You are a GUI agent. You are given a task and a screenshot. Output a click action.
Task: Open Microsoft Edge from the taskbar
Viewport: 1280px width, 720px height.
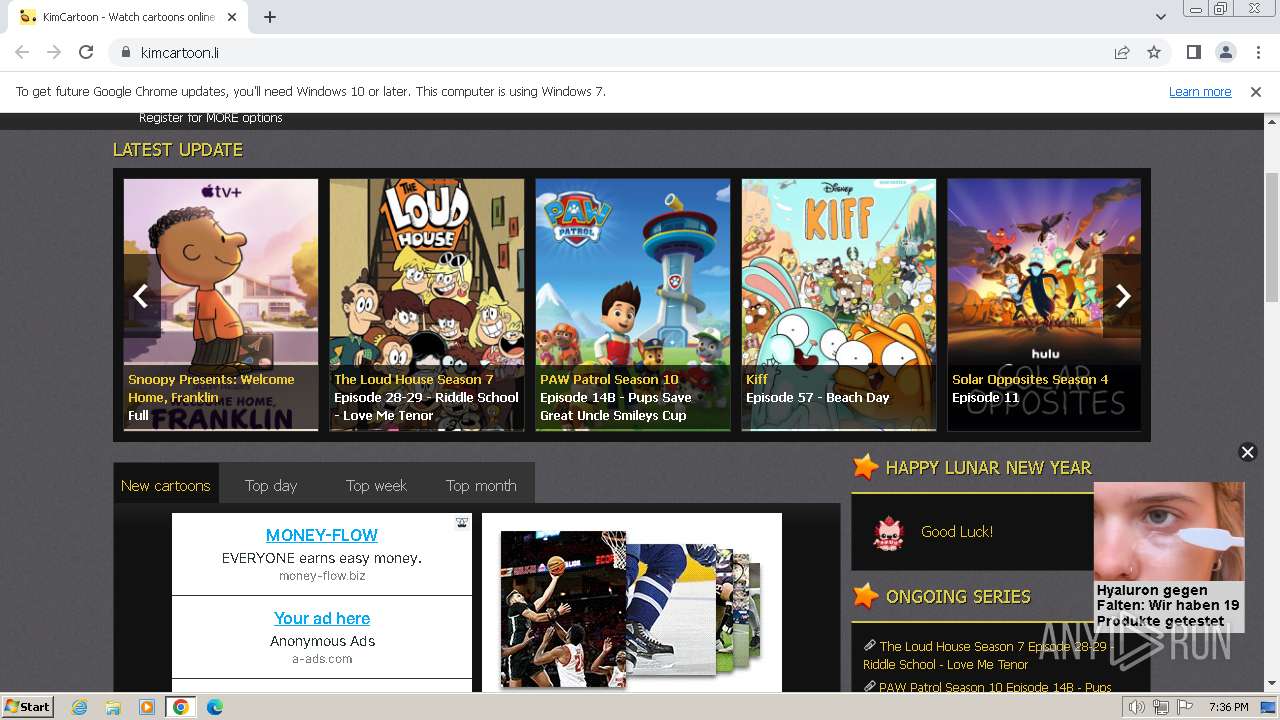(215, 707)
